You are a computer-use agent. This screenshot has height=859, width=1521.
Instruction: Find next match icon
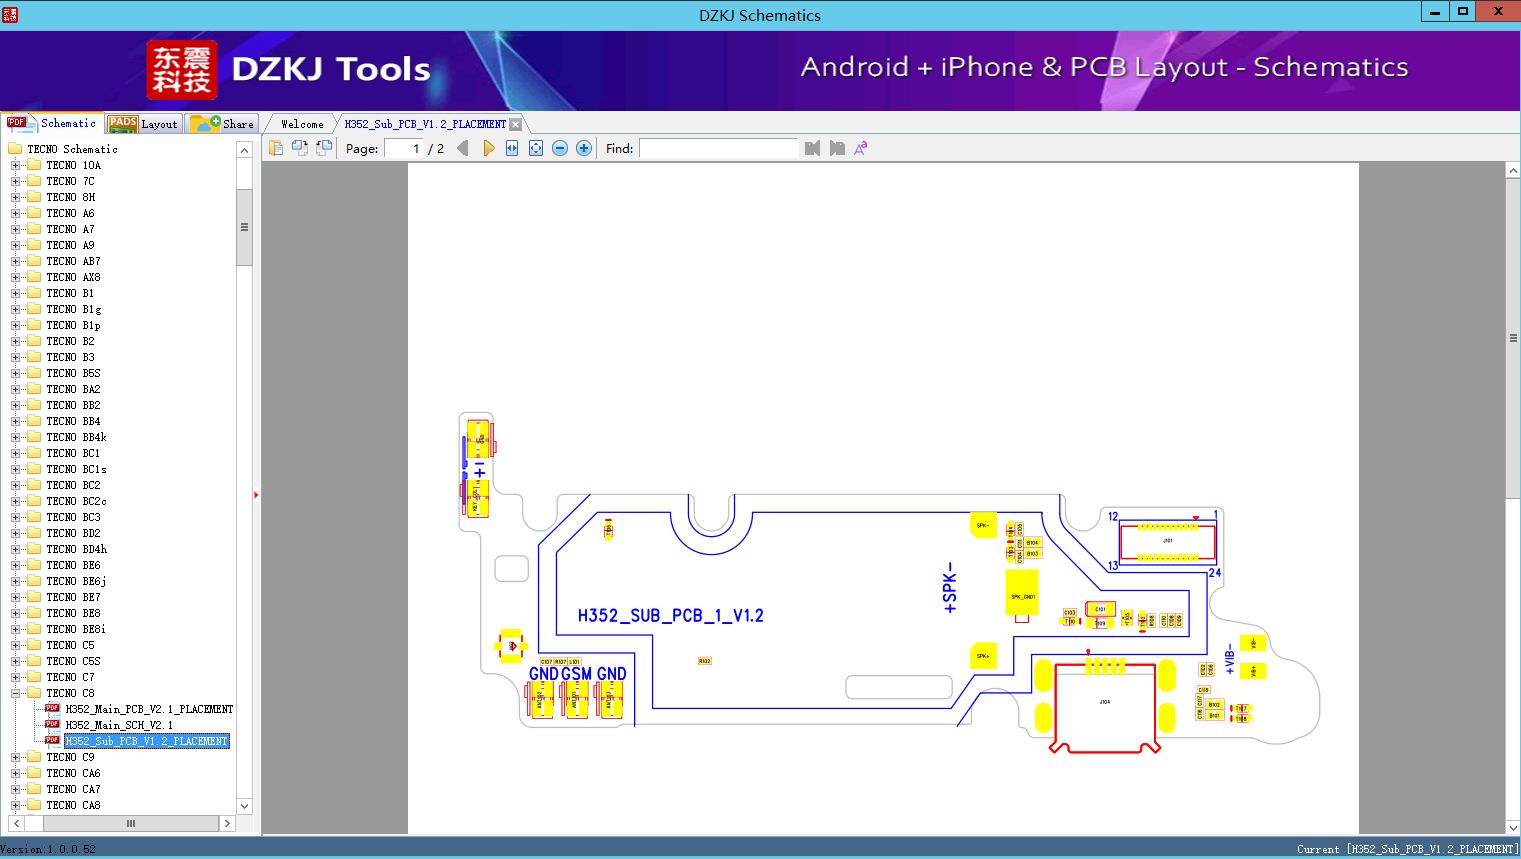tap(837, 148)
